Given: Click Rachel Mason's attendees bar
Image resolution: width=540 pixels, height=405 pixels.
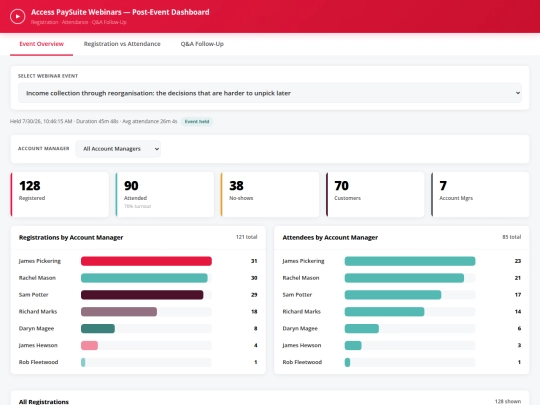Looking at the screenshot, I should (x=404, y=278).
